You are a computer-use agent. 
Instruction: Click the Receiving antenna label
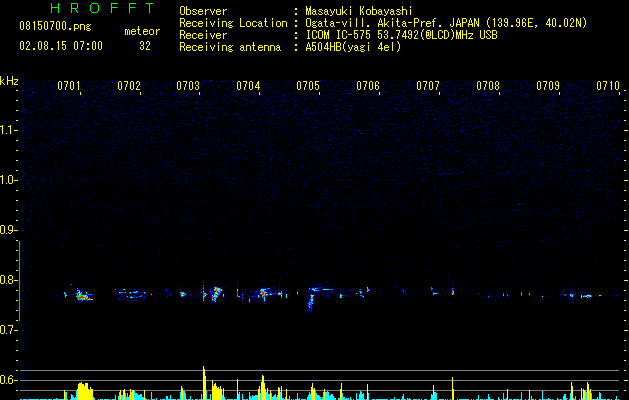(230, 47)
